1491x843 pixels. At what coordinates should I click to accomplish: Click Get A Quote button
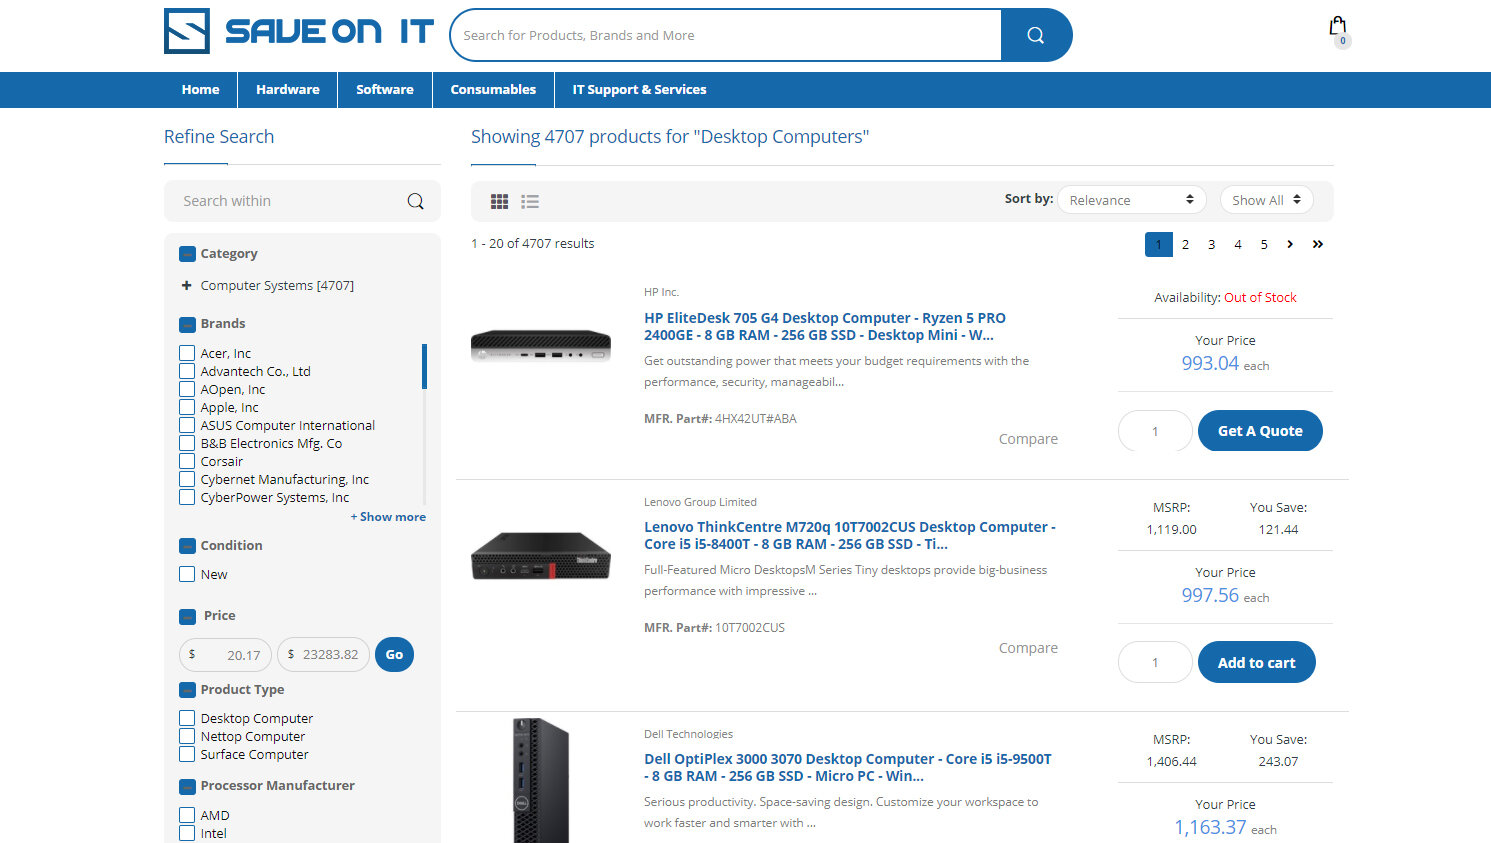[x=1260, y=431]
